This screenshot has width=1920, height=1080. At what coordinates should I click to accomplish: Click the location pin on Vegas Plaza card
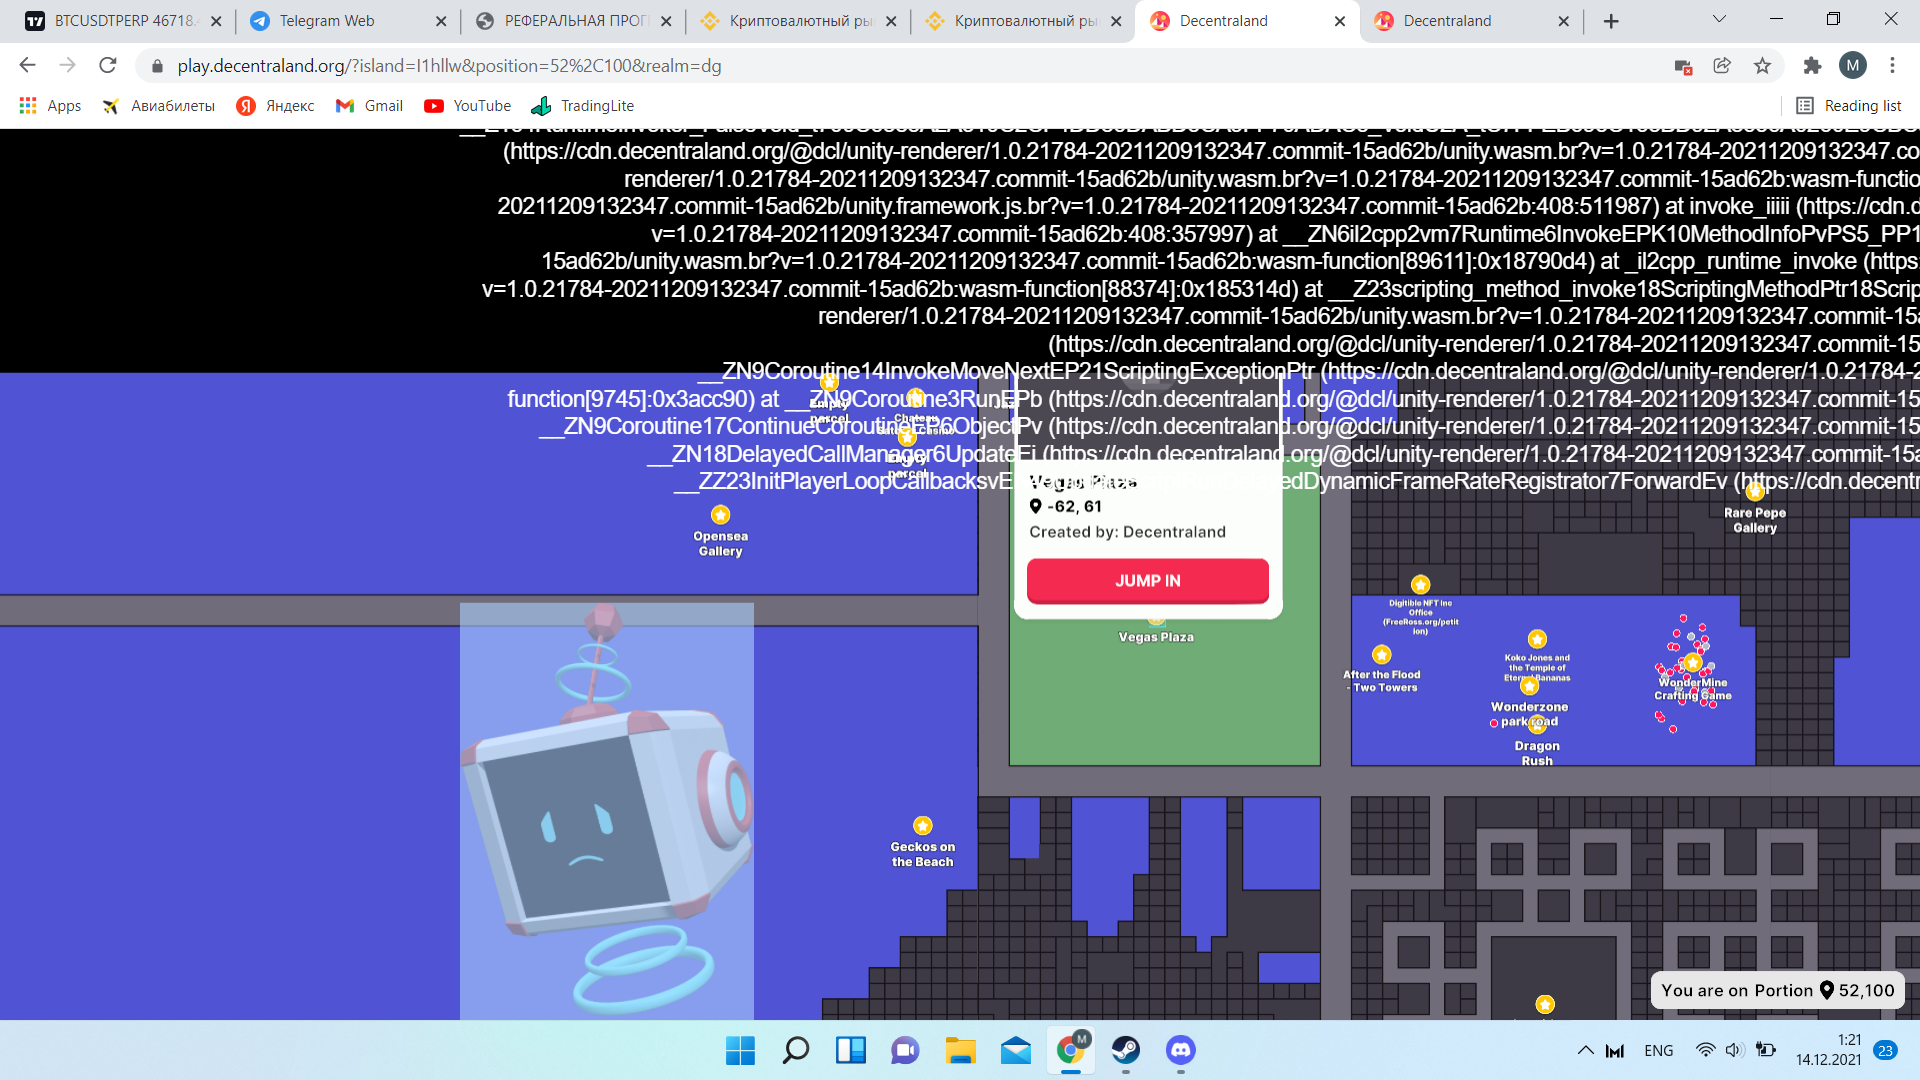point(1036,506)
